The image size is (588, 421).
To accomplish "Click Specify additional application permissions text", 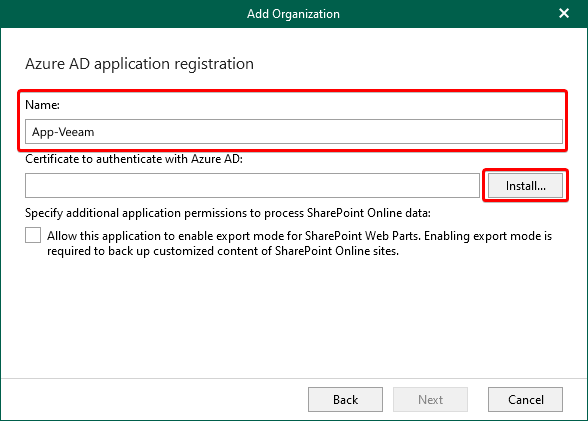I will tap(228, 213).
